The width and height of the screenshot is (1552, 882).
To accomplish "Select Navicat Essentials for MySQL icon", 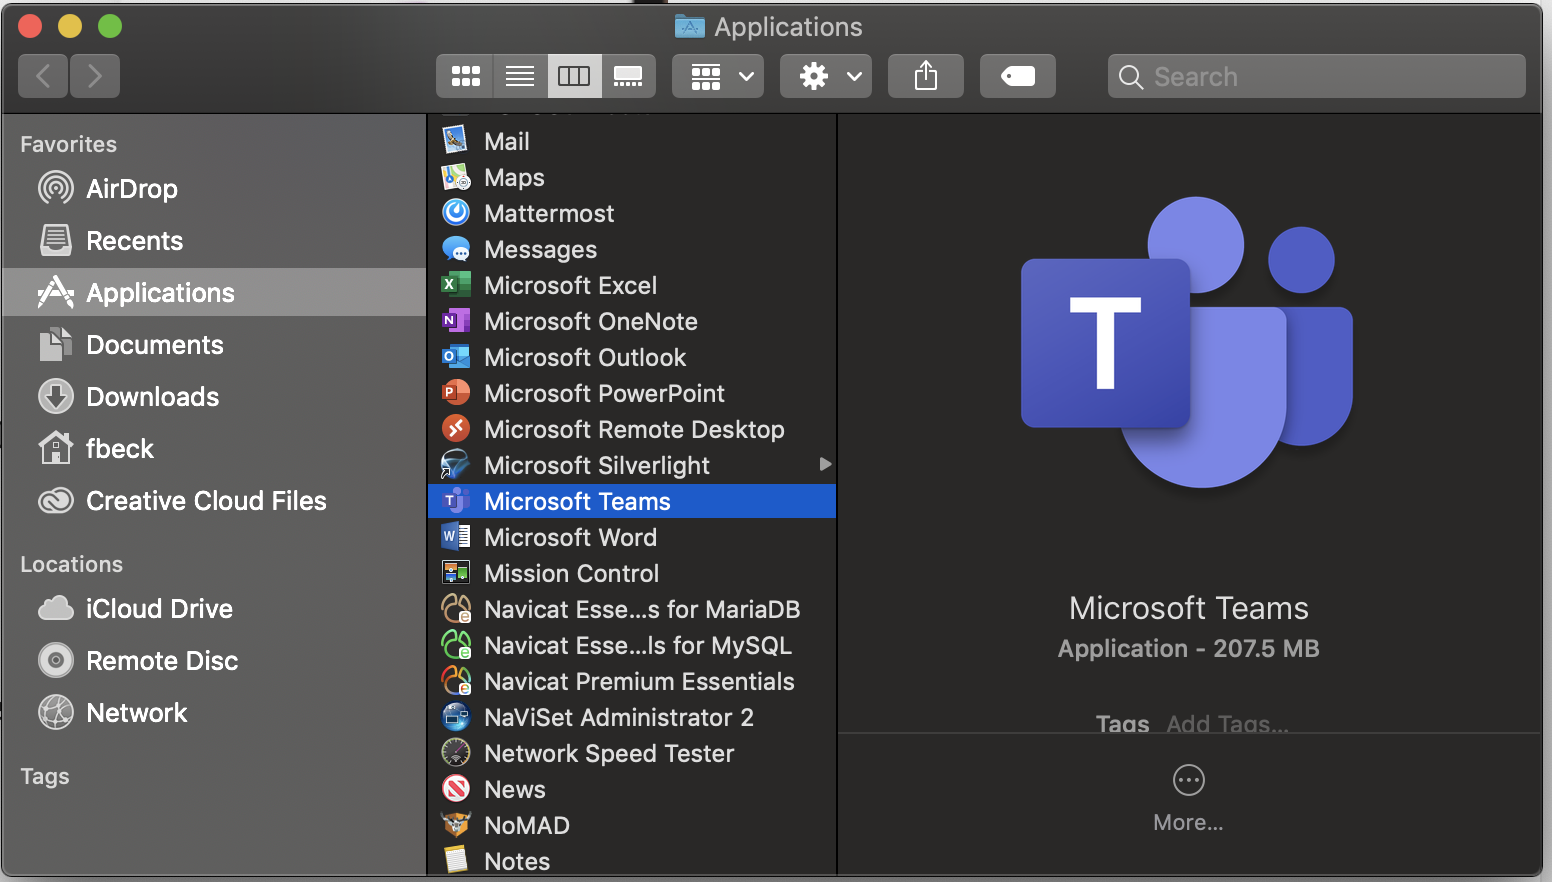I will point(456,644).
